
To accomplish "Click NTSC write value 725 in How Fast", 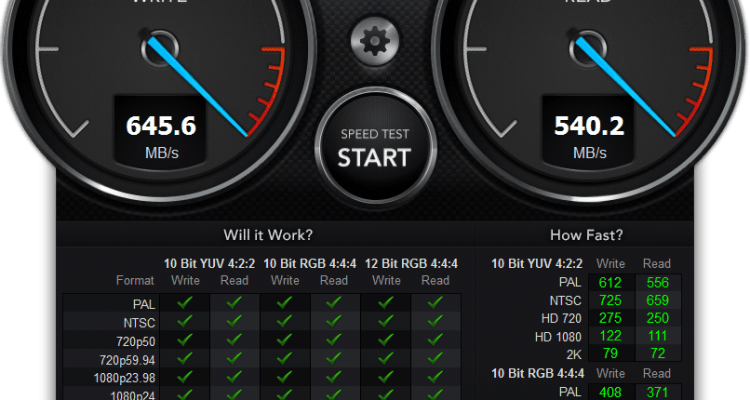I will [x=609, y=301].
